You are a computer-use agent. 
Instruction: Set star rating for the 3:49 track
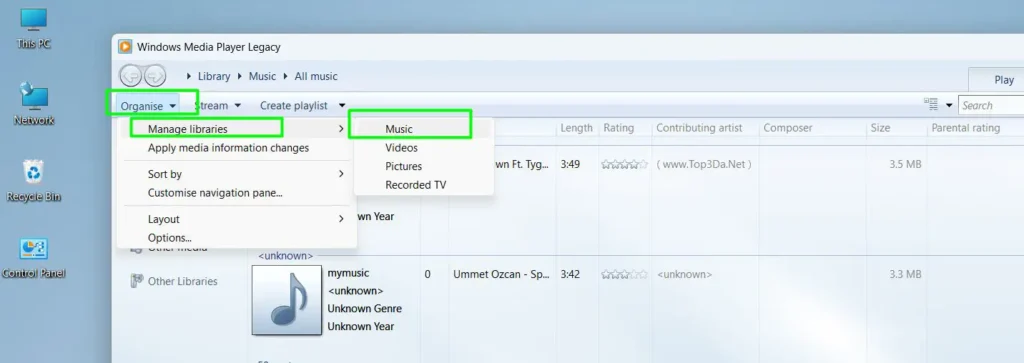click(625, 165)
